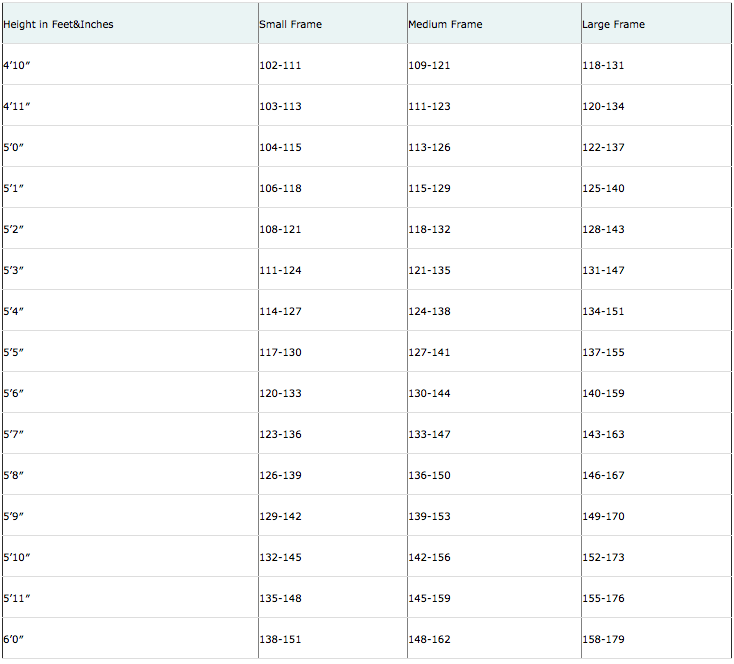Select small frame value 132-145
Image resolution: width=734 pixels, height=664 pixels.
point(280,557)
